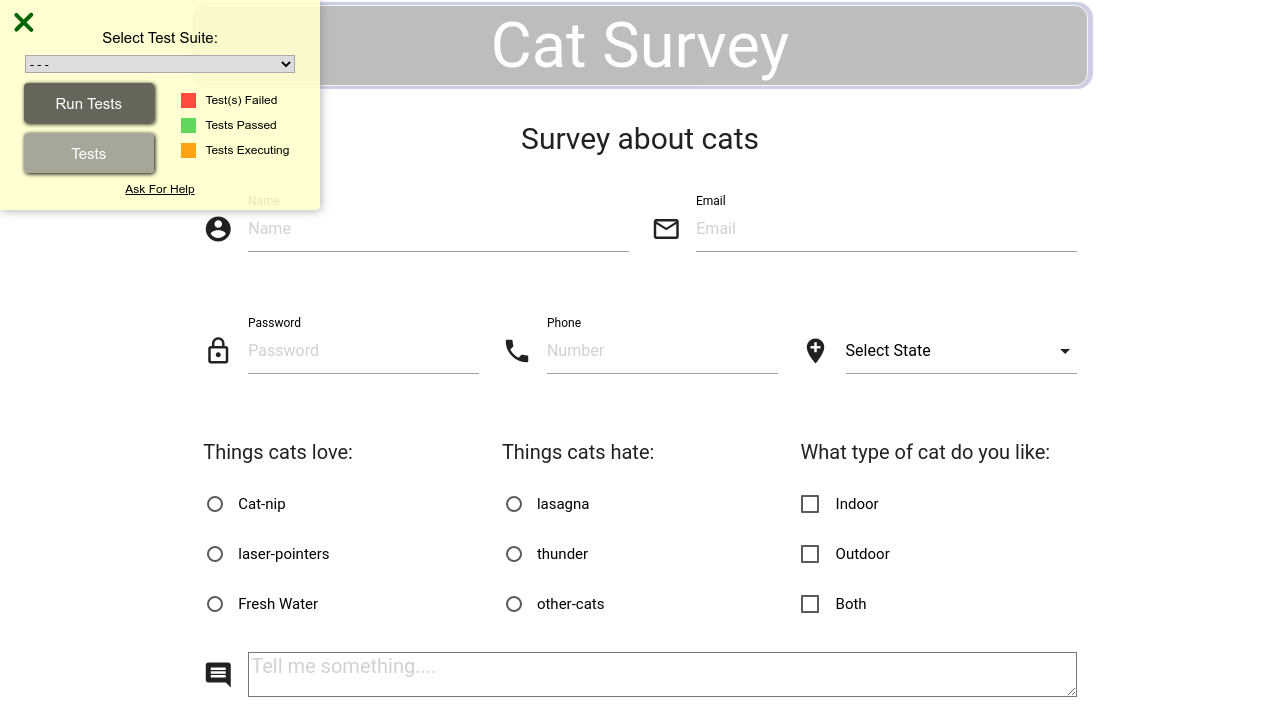Select the other-cats radio button
This screenshot has width=1280, height=720.
pos(514,604)
